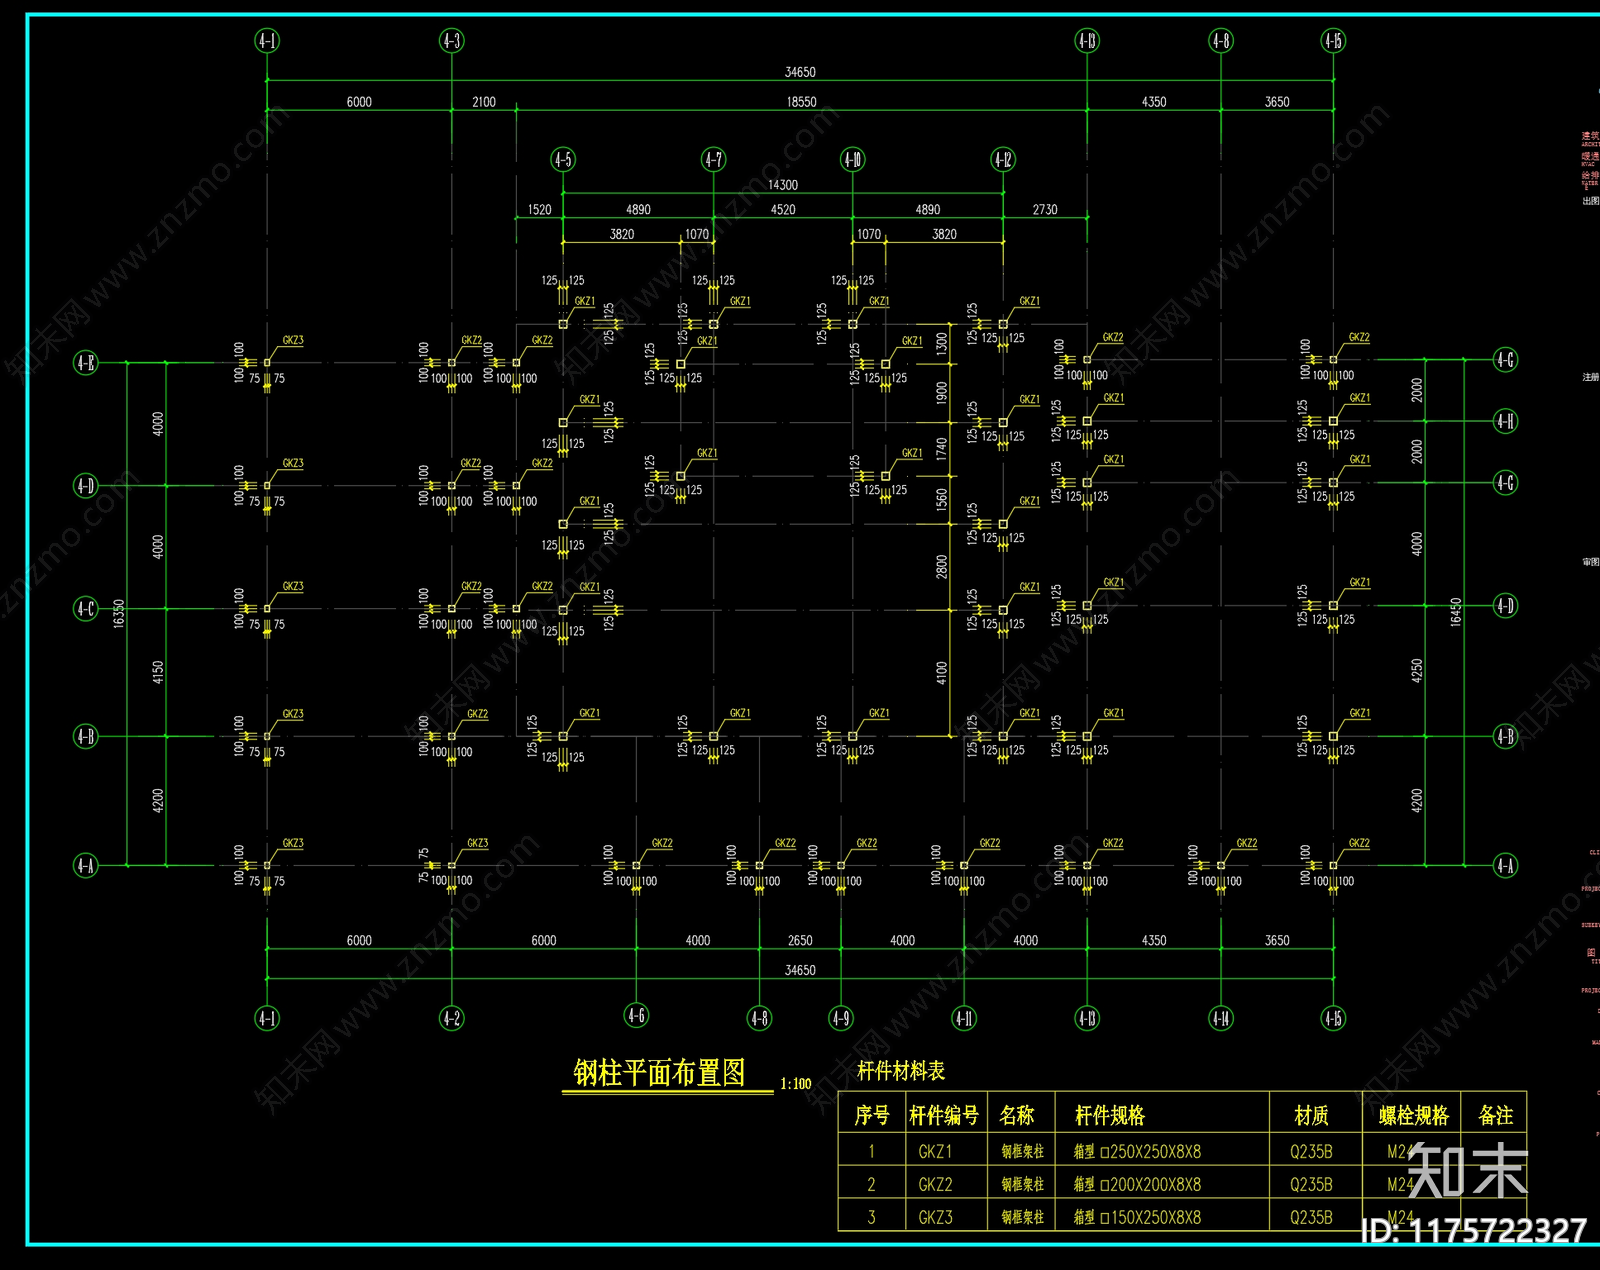
Task: Click the 18550 dimension text
Action: [801, 102]
